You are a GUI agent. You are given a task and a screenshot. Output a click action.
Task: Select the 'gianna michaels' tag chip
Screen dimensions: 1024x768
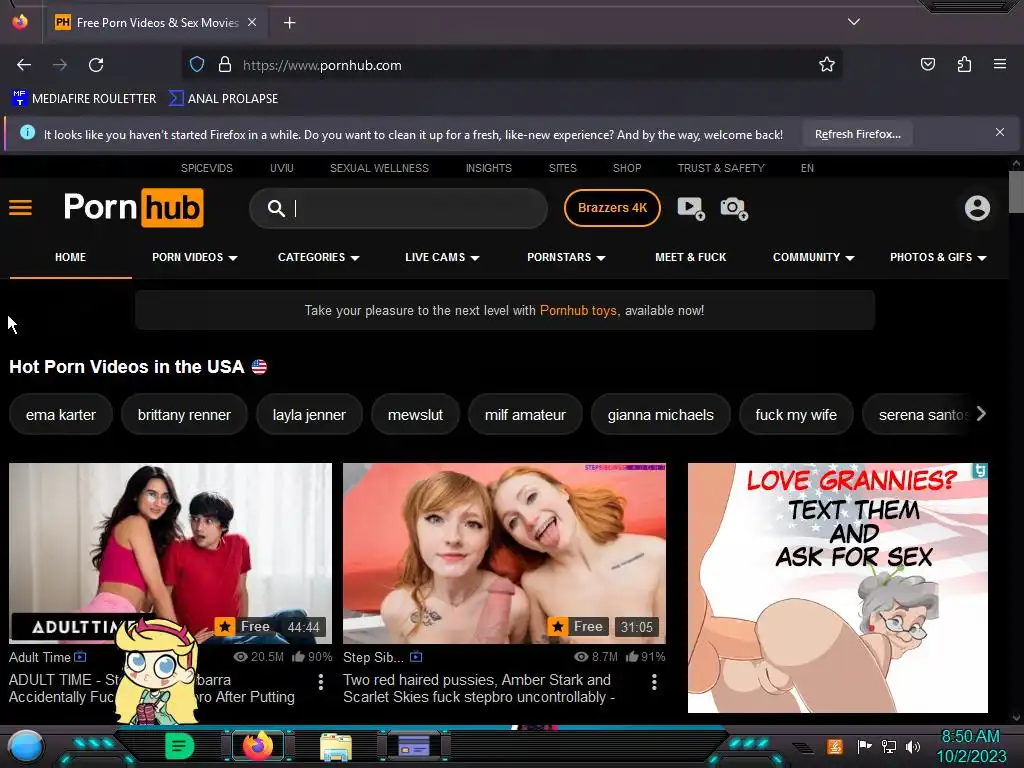pyautogui.click(x=660, y=415)
